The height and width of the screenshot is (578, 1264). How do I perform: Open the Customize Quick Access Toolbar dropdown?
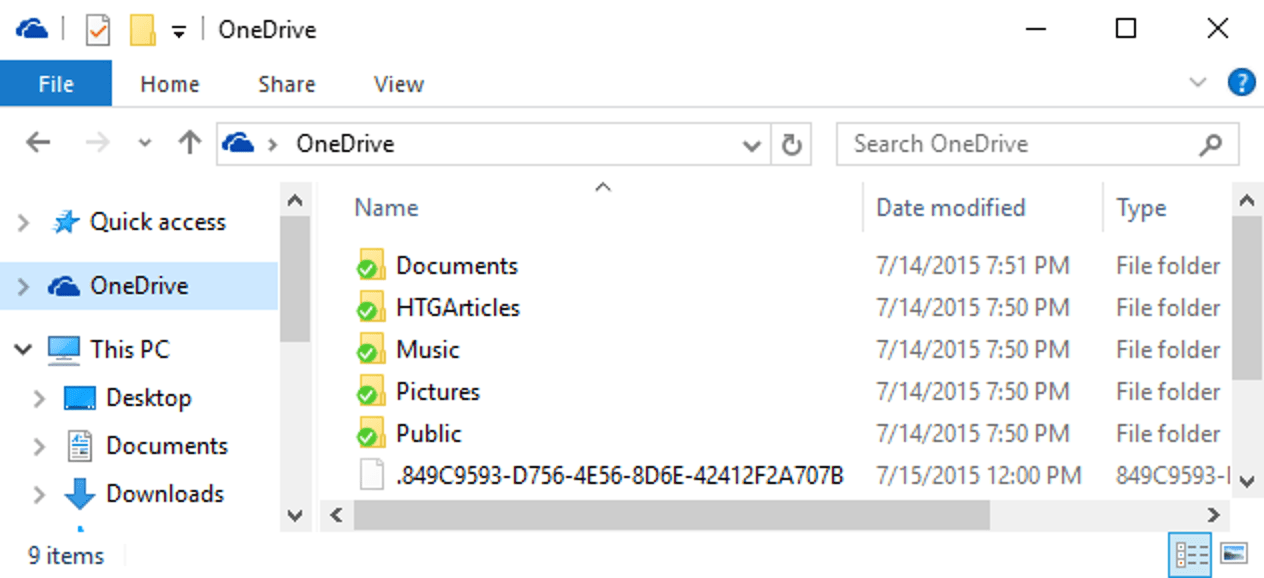point(179,32)
